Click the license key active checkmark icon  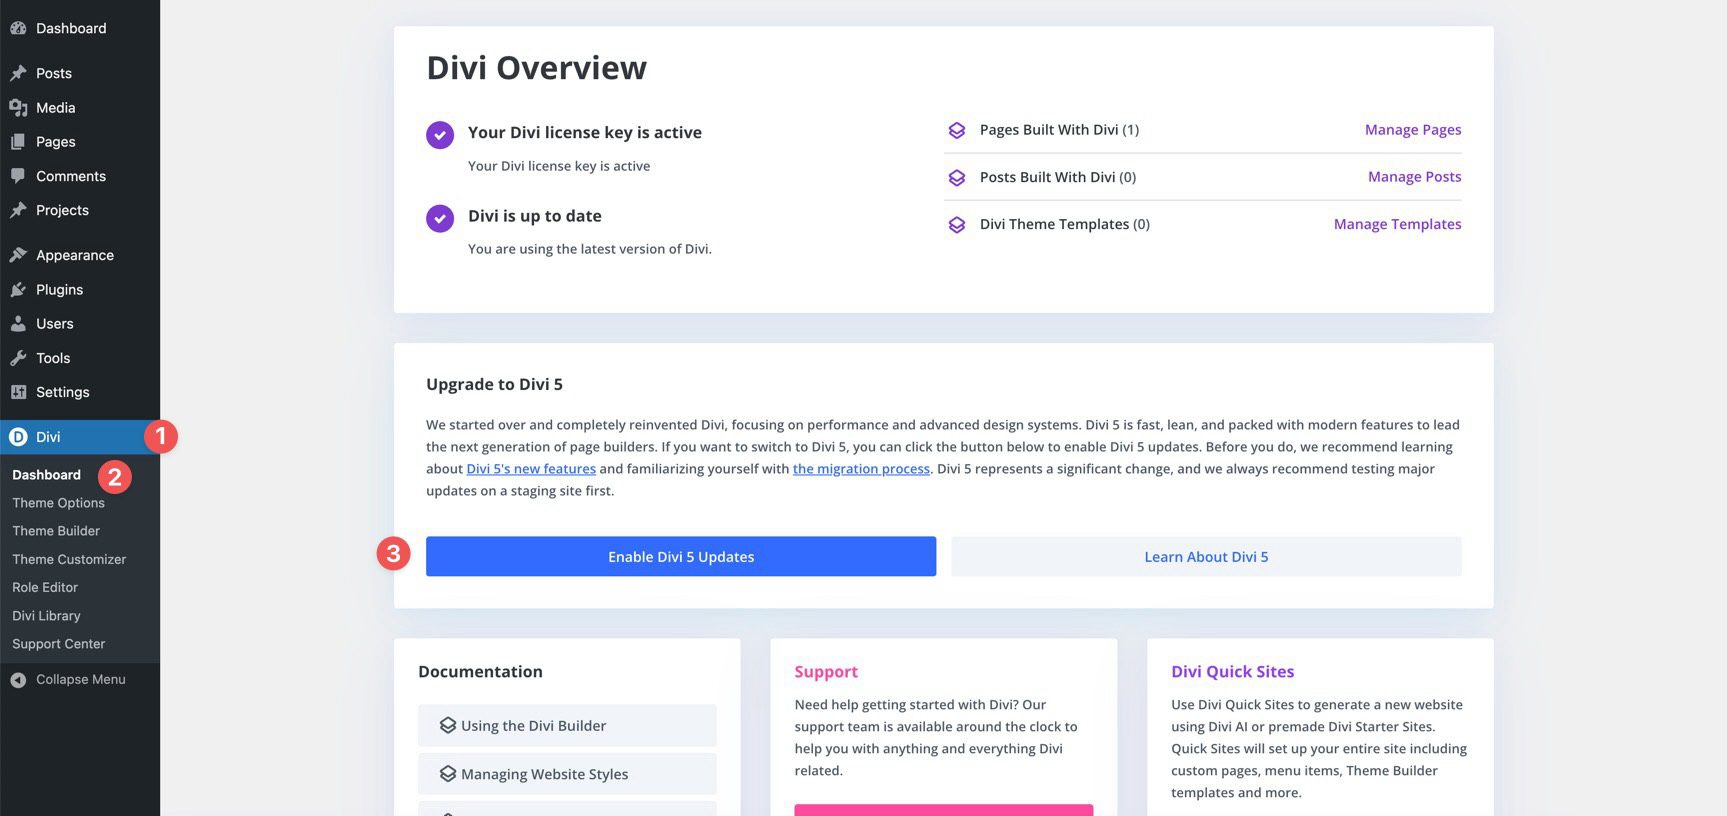click(x=440, y=134)
